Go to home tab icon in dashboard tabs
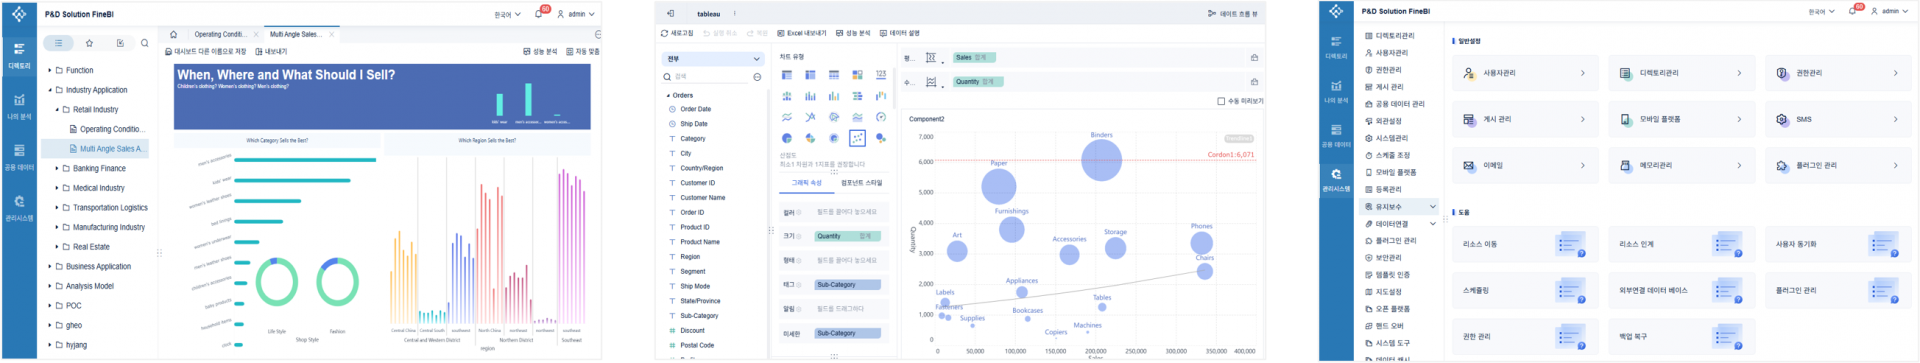Image resolution: width=1920 pixels, height=363 pixels. [x=173, y=34]
